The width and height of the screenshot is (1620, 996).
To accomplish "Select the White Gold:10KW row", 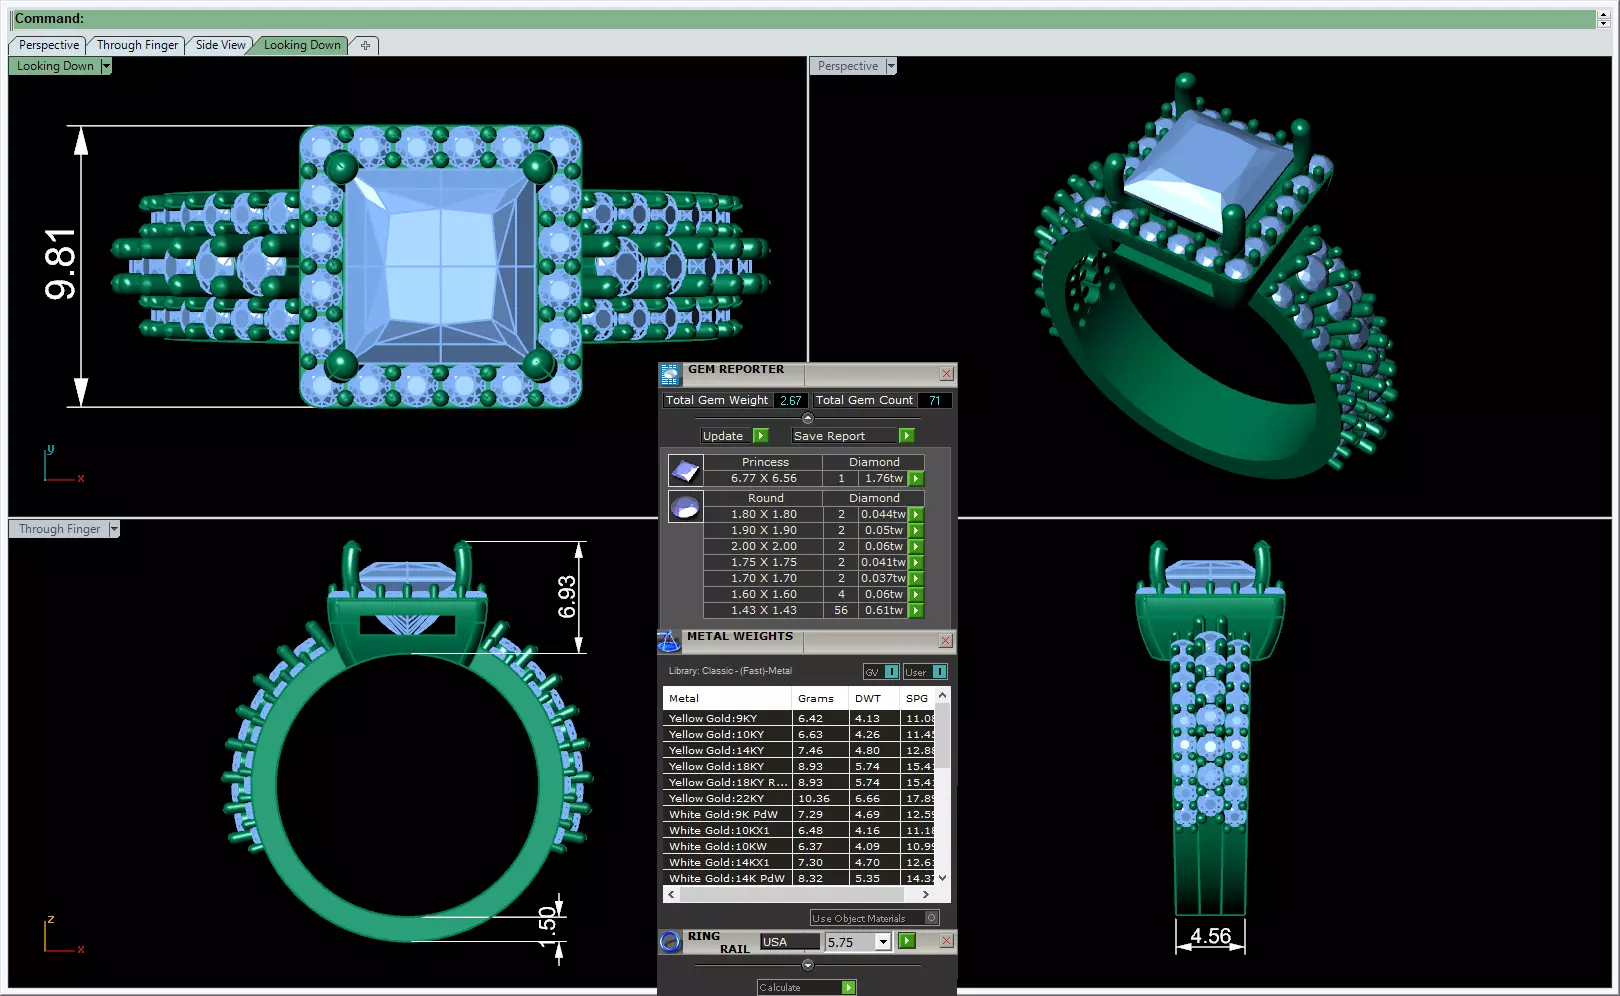I will point(800,847).
